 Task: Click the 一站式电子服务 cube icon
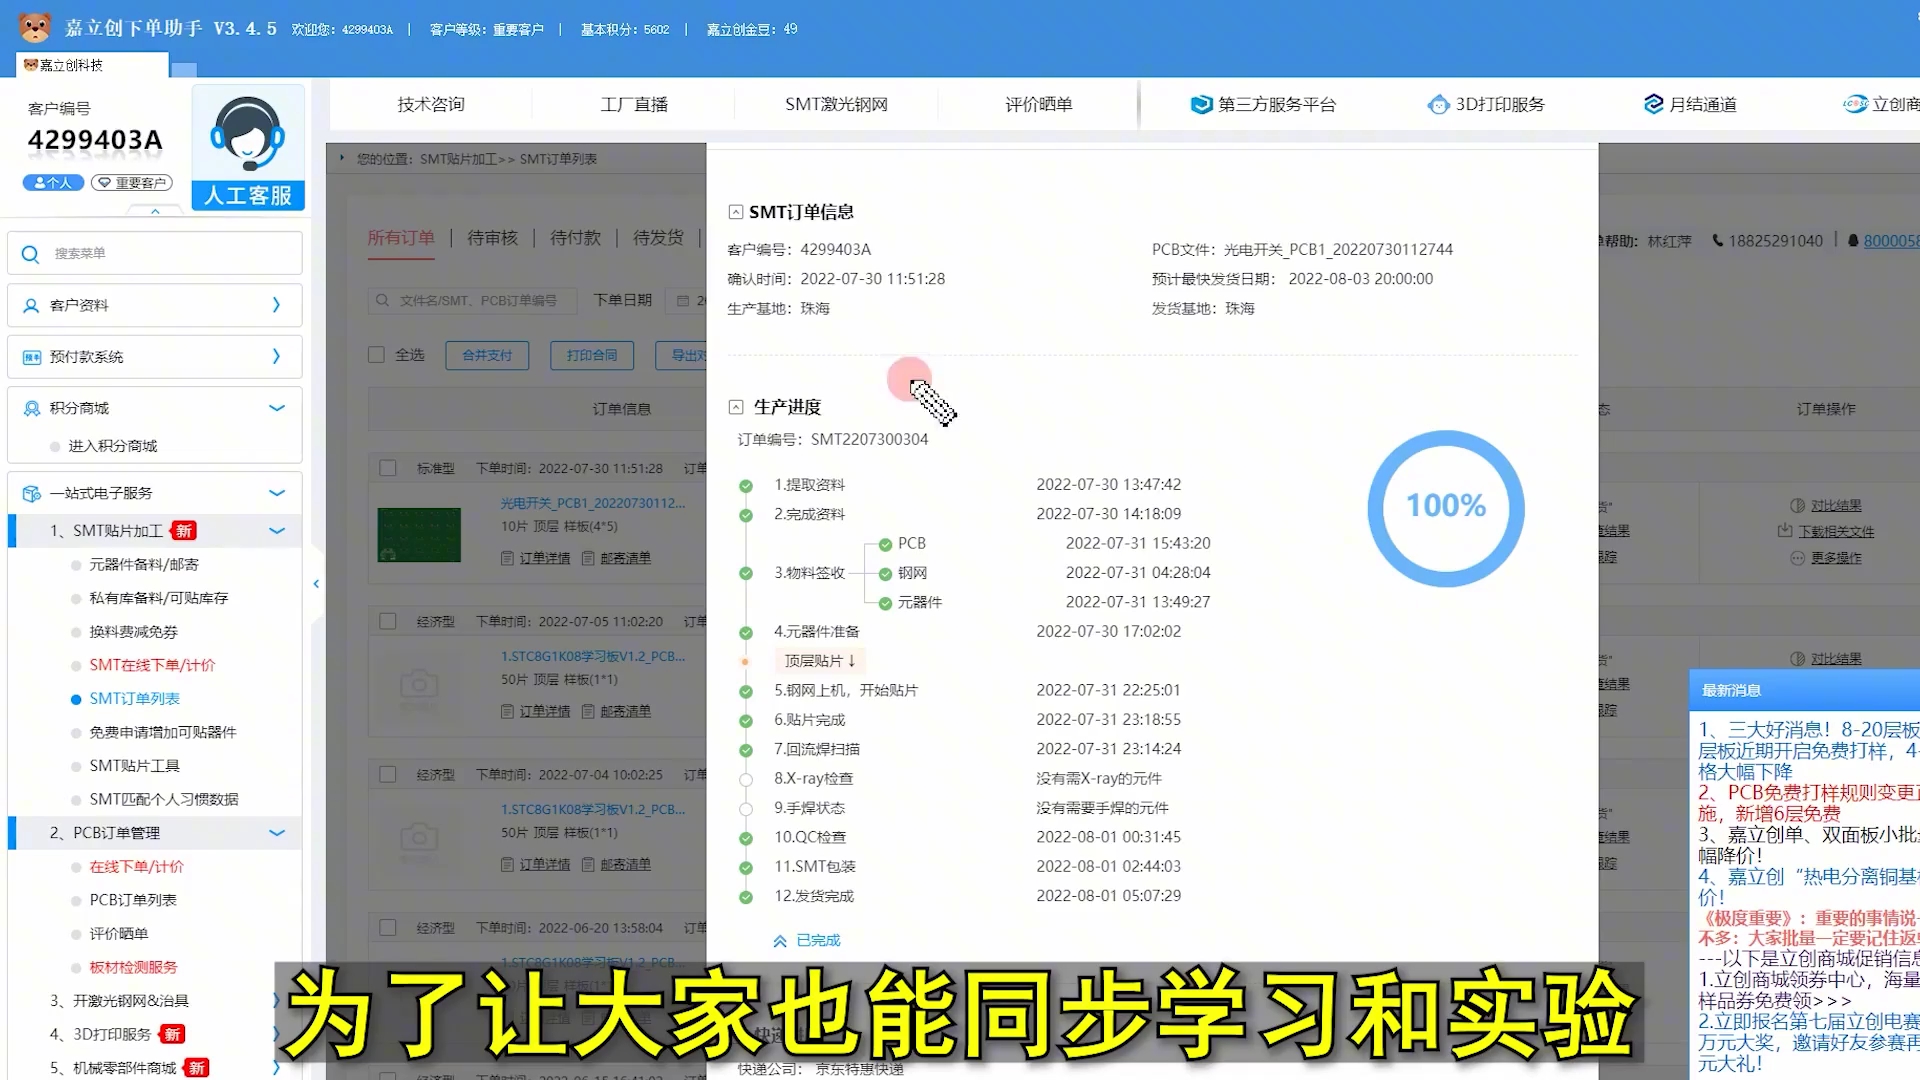tap(31, 493)
